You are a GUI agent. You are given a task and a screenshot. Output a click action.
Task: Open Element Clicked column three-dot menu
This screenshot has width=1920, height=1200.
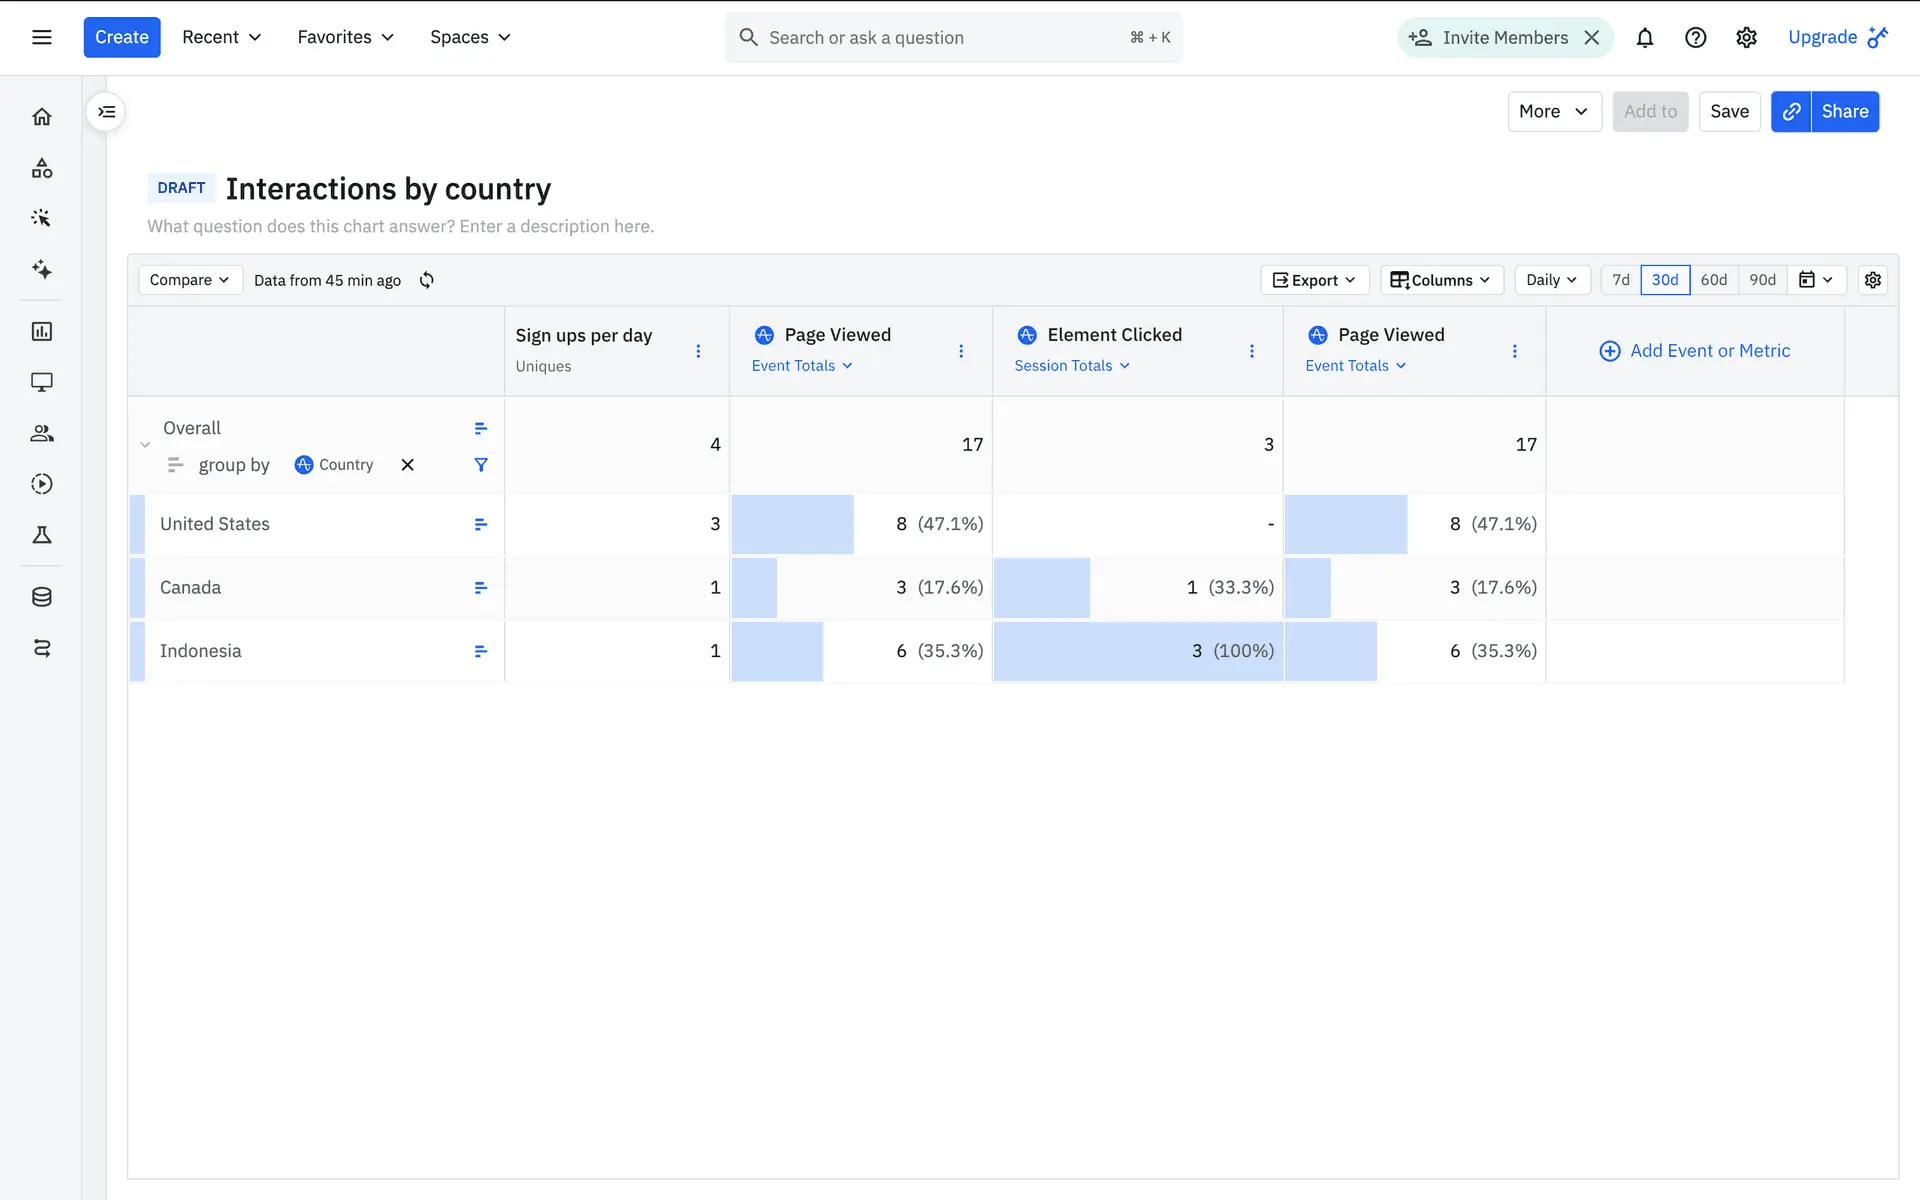(x=1251, y=351)
